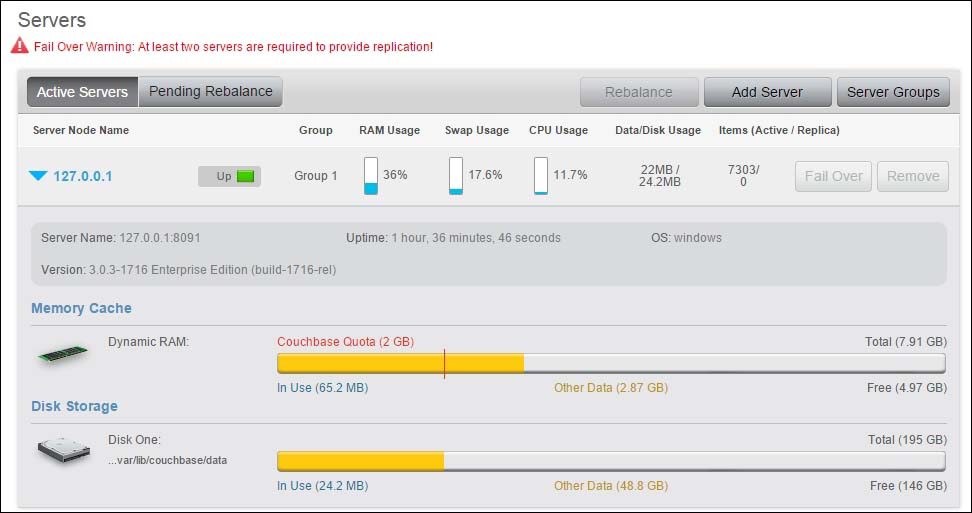Image resolution: width=972 pixels, height=513 pixels.
Task: Click the Dynamic RAM usage bar
Action: (x=610, y=364)
